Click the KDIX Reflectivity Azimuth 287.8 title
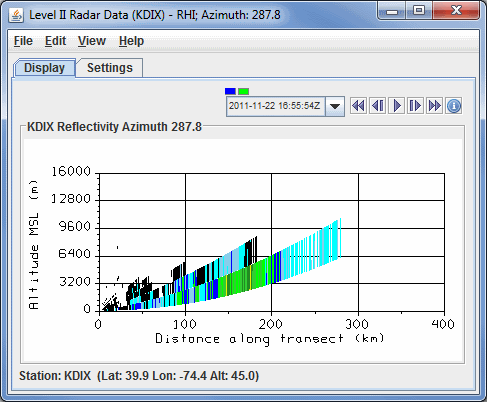Viewport: 487px width, 402px height. pyautogui.click(x=114, y=127)
